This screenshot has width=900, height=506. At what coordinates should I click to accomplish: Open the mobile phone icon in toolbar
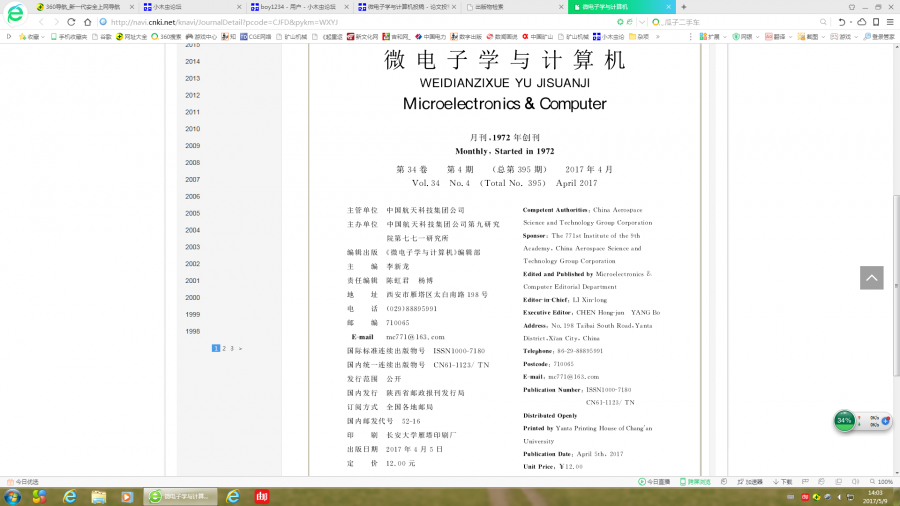click(x=876, y=22)
